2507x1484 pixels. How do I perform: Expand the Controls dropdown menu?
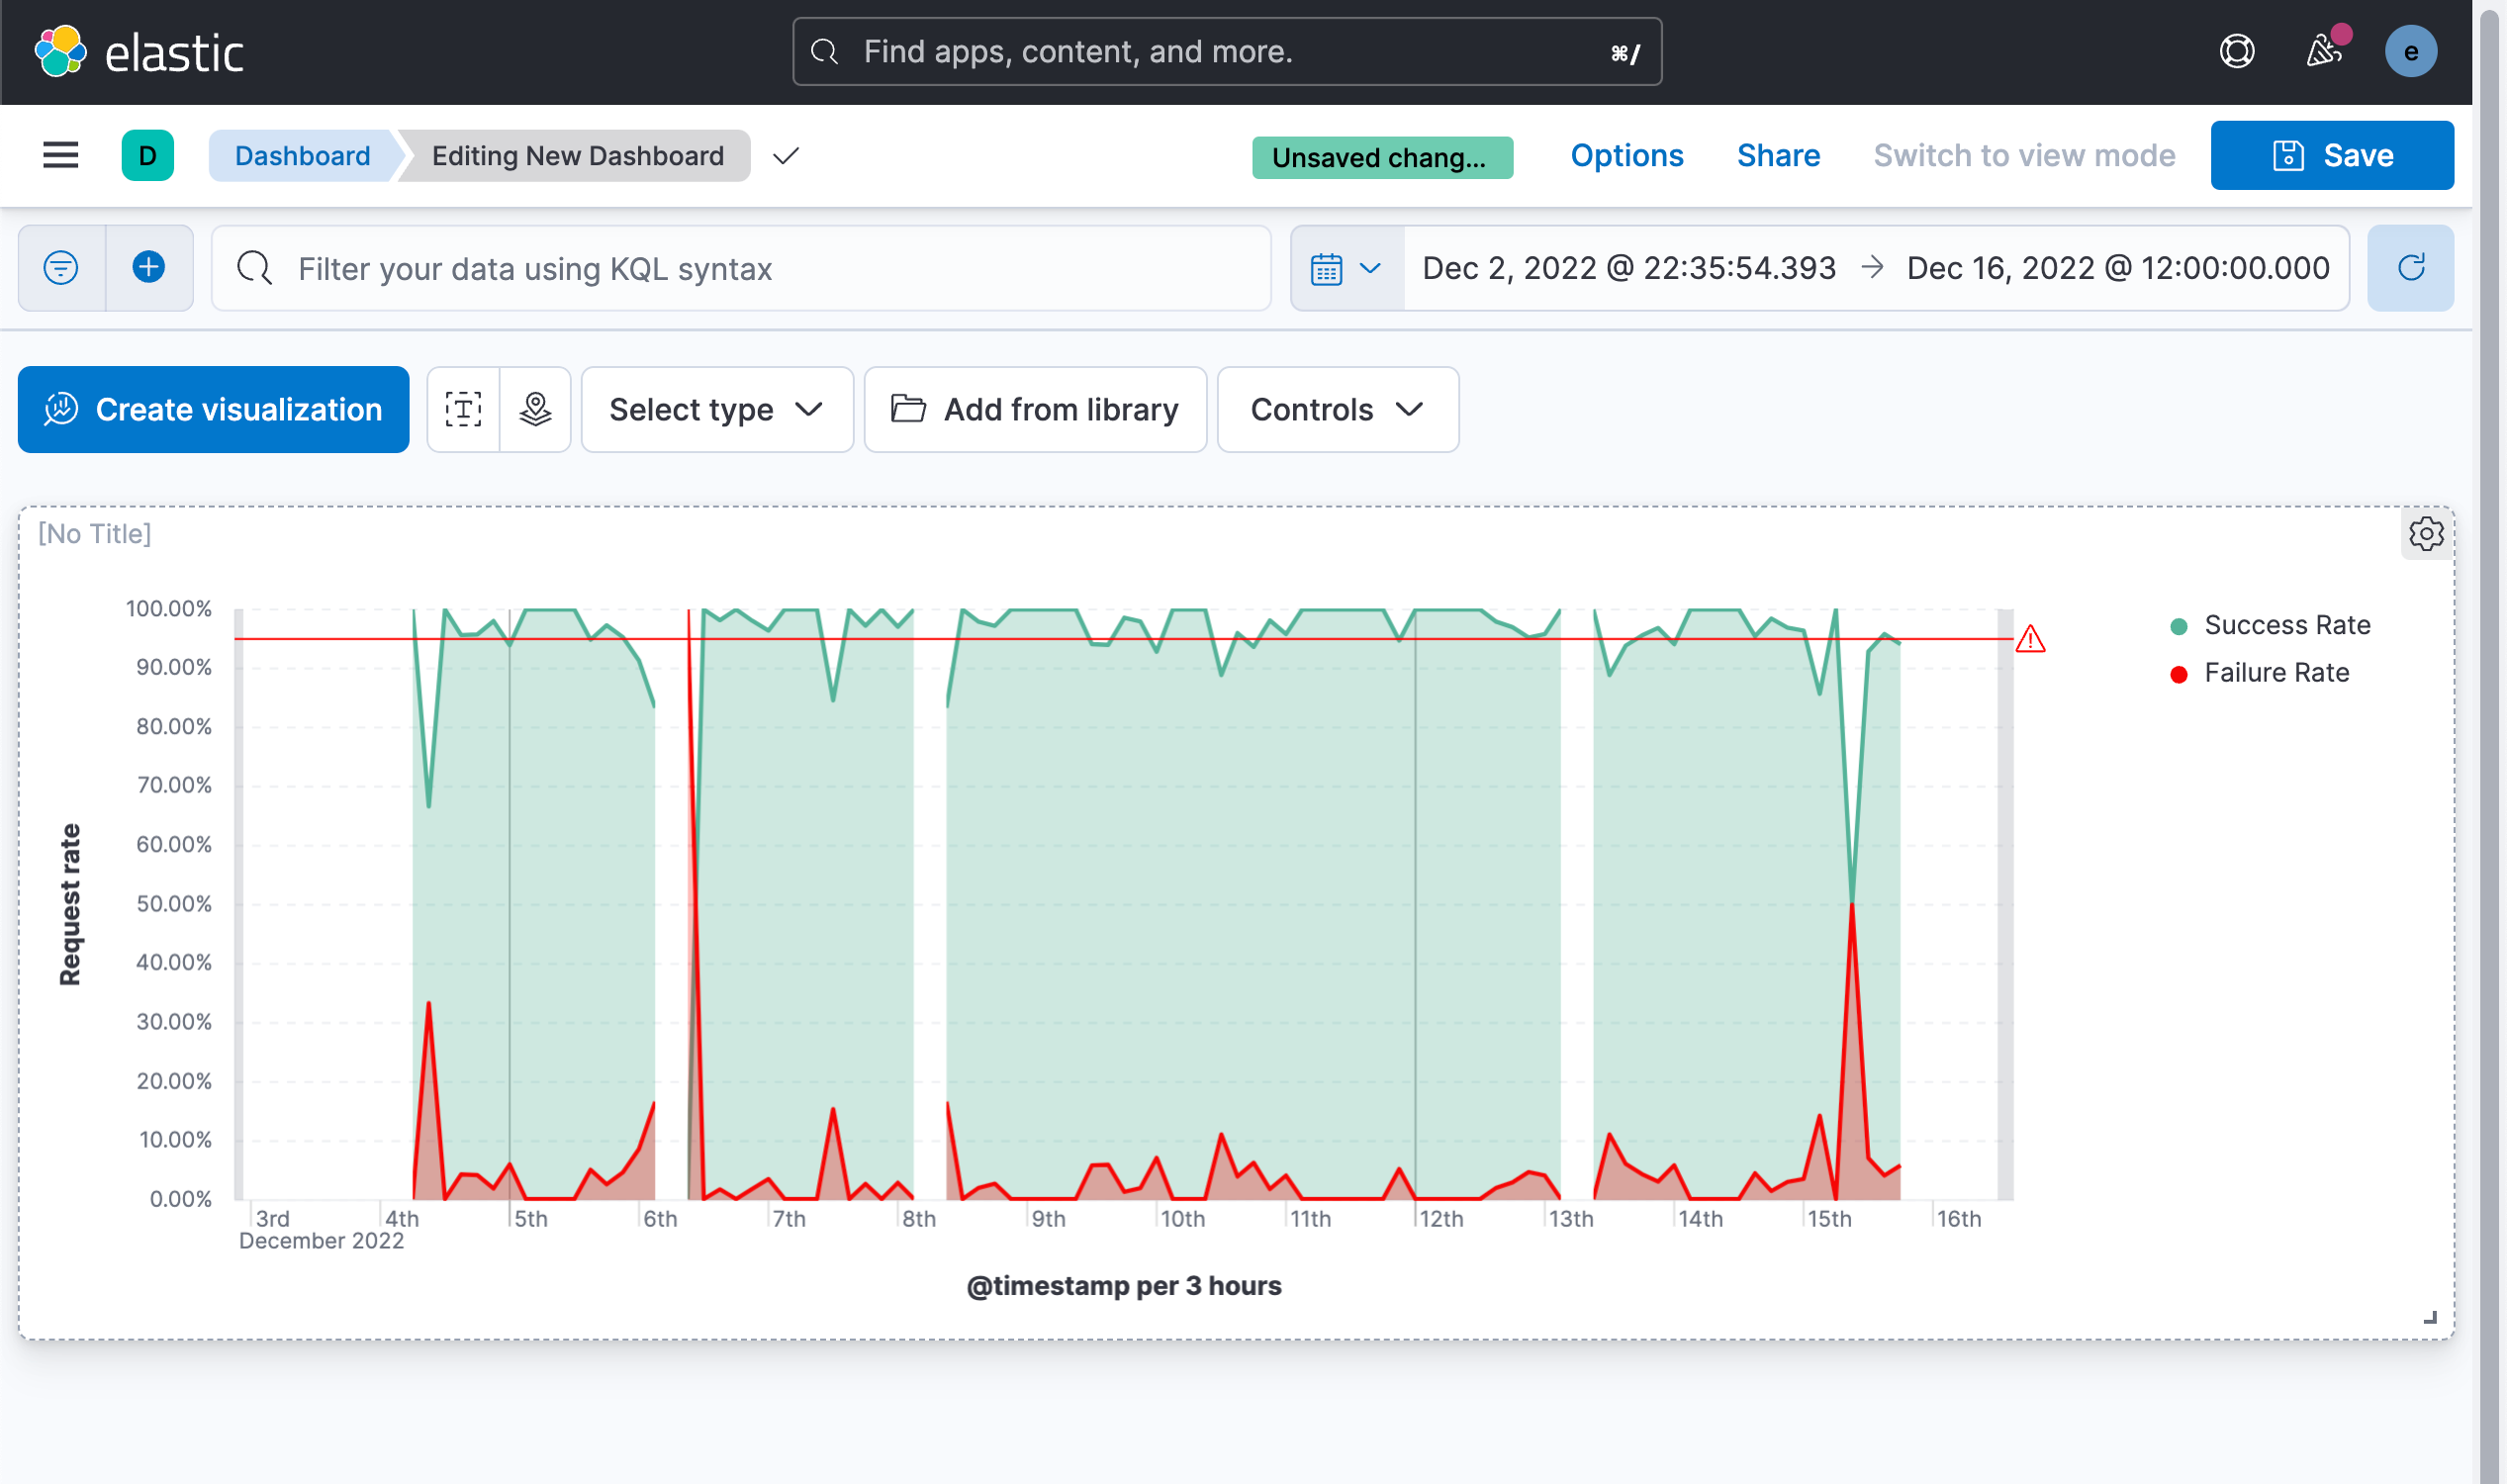pyautogui.click(x=1336, y=408)
